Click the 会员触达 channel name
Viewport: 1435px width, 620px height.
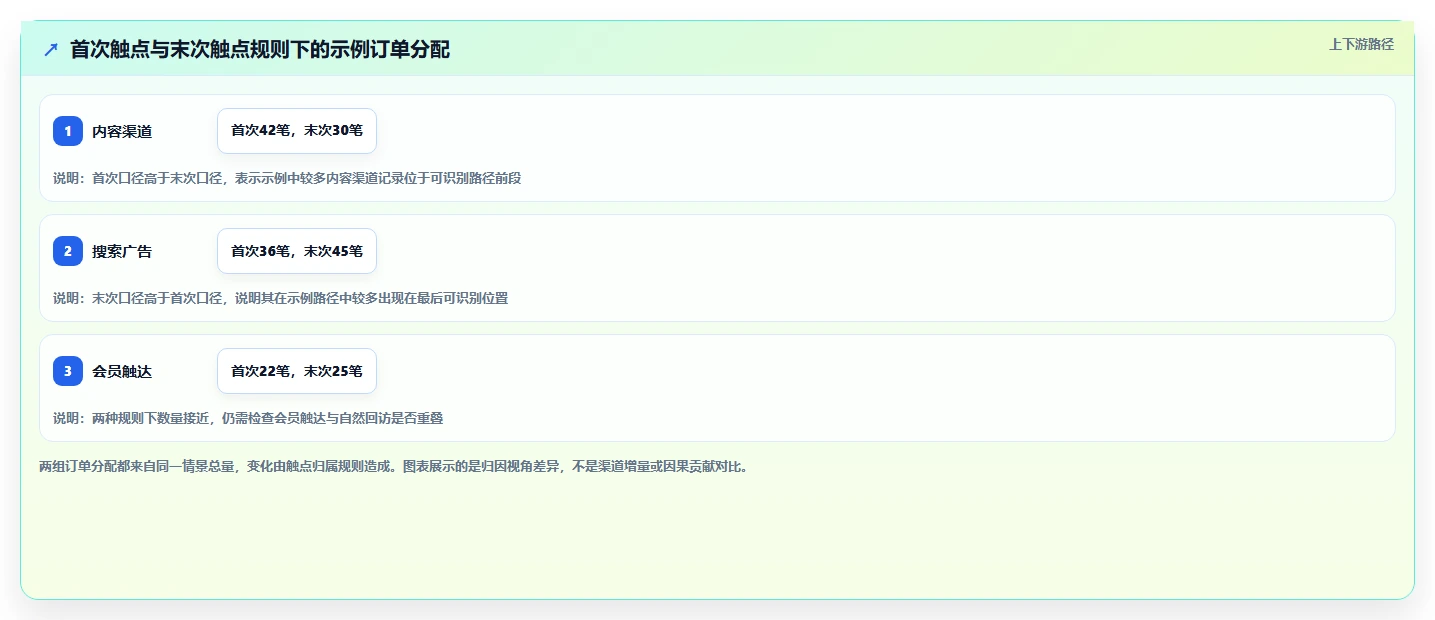click(x=122, y=371)
